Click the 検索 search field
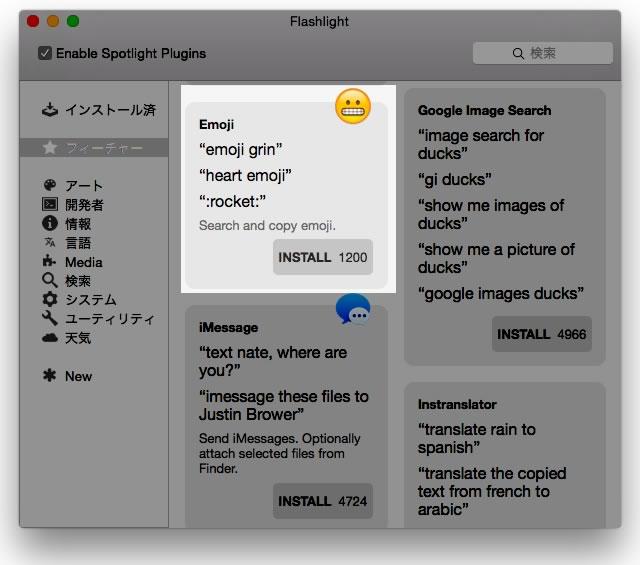 click(542, 53)
